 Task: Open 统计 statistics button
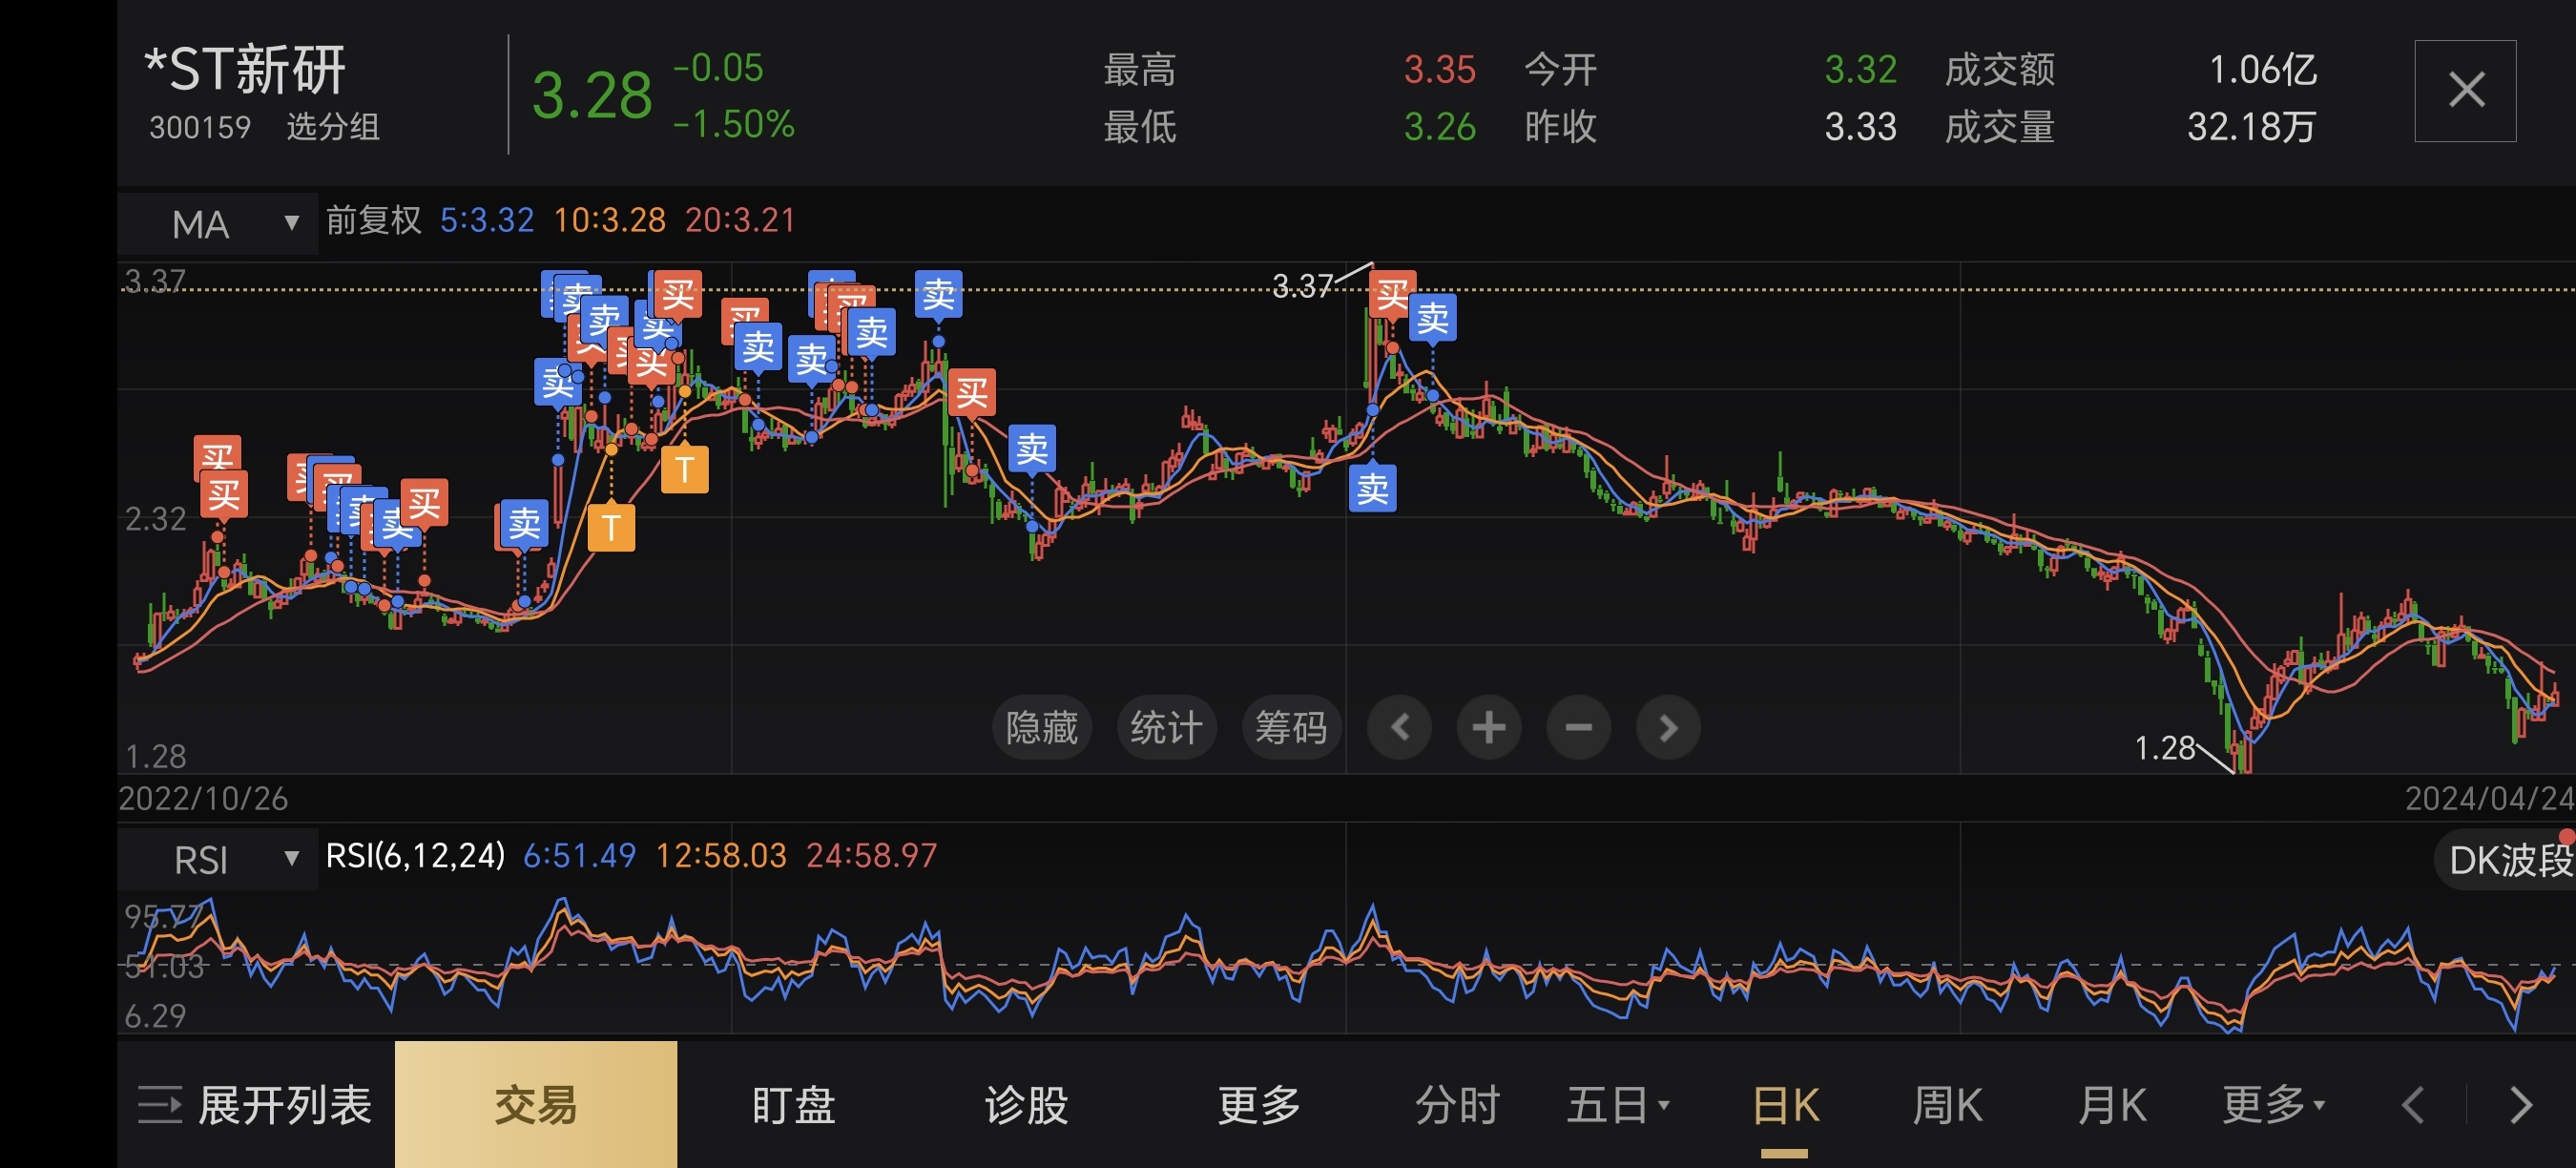1166,727
